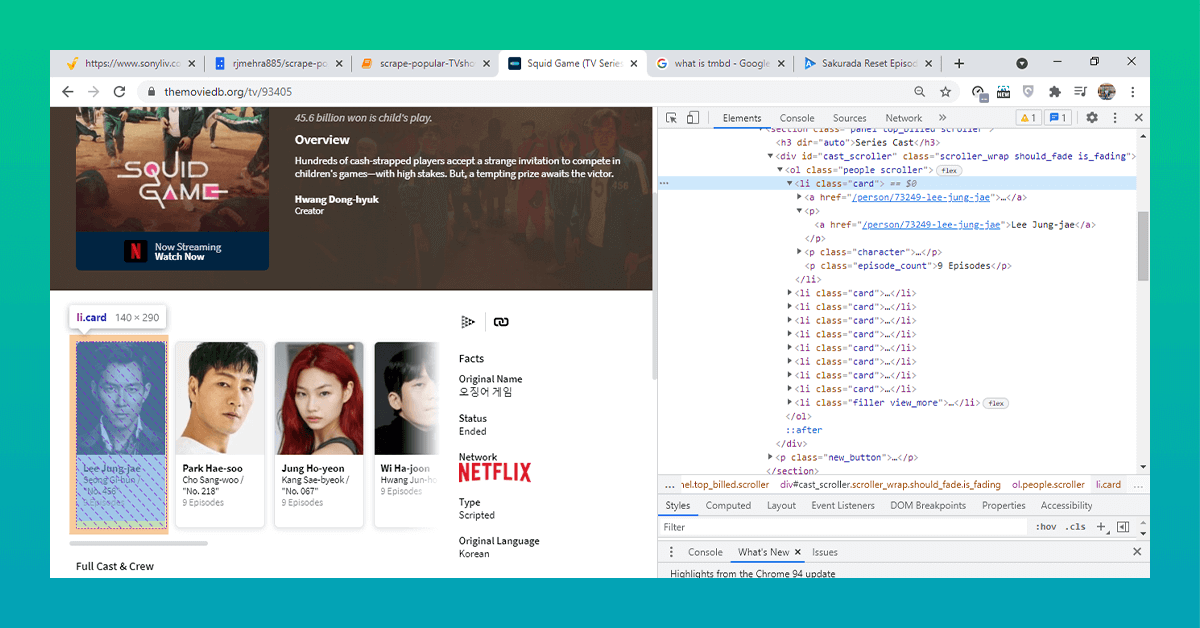Expand the first a href lee-jung-jae node

799,198
